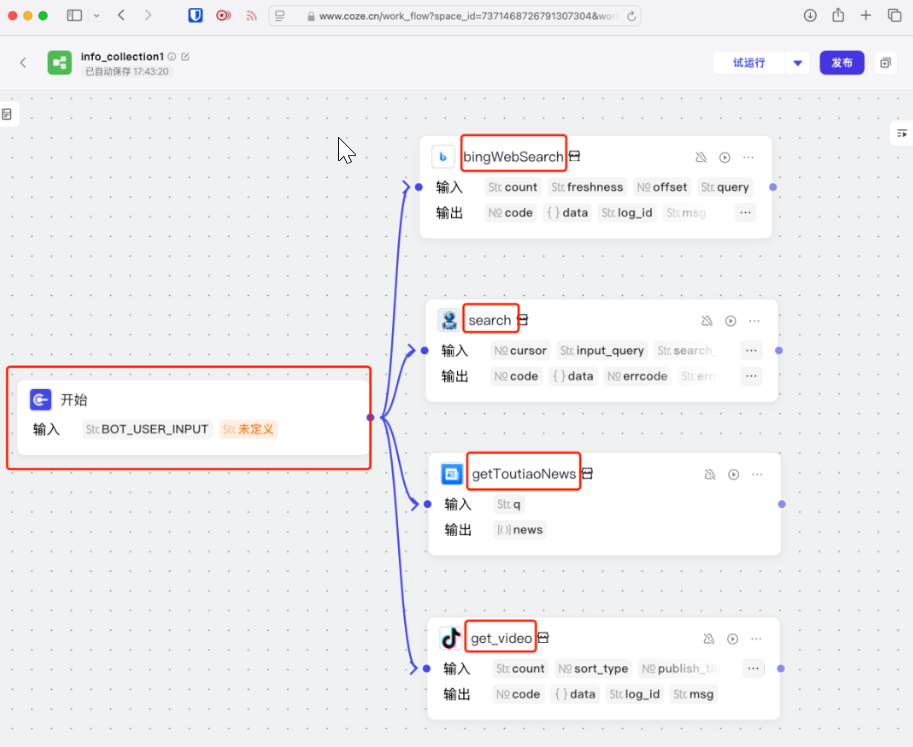Reload the page from the address bar
The width and height of the screenshot is (913, 747).
coord(631,16)
